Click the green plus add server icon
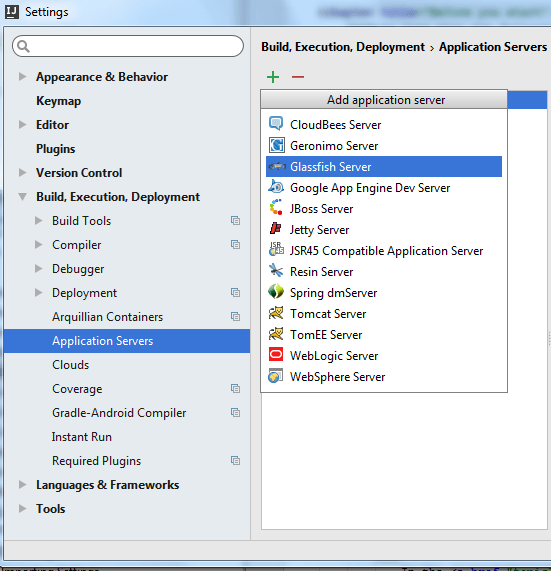 (273, 77)
